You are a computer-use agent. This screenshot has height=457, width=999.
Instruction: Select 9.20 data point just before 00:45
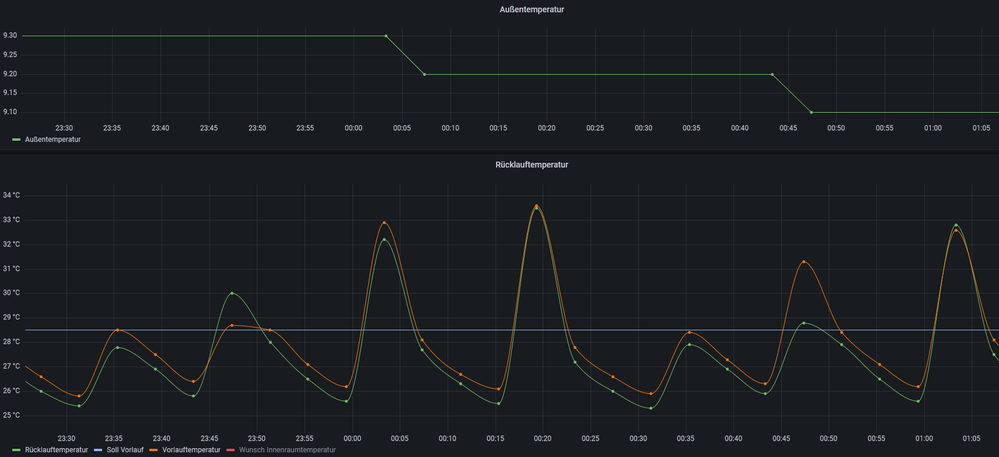772,75
